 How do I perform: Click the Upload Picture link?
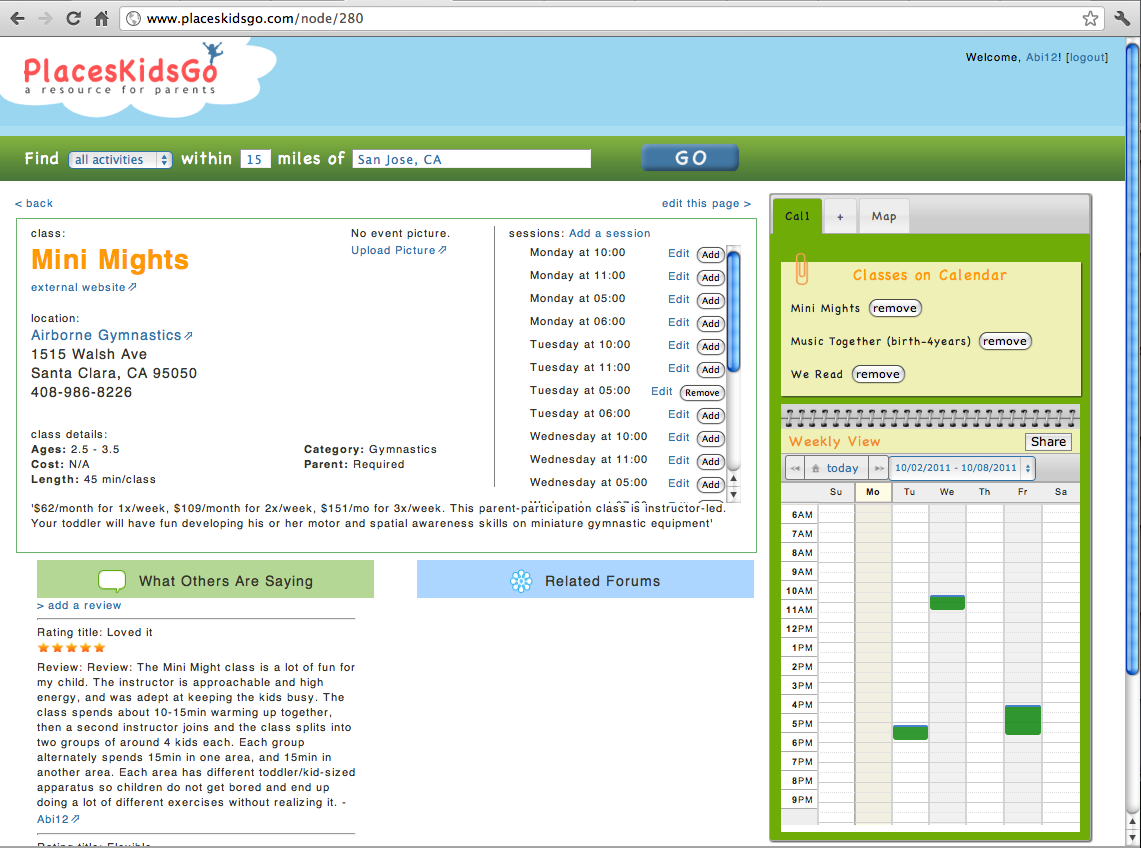click(399, 250)
